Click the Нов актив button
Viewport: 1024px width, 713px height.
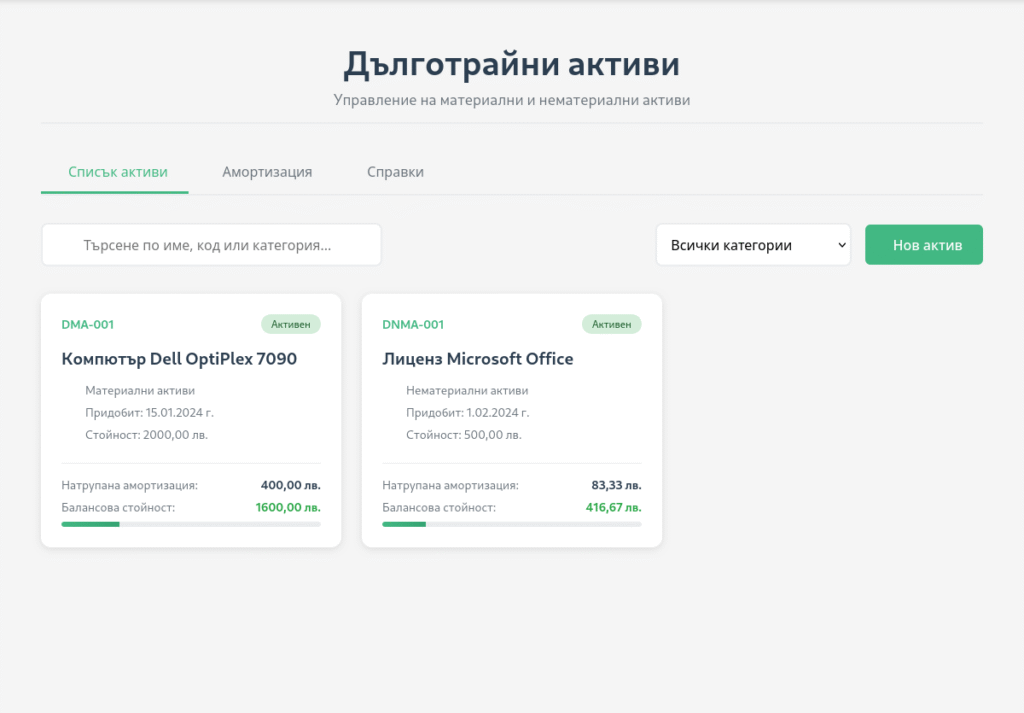[923, 245]
